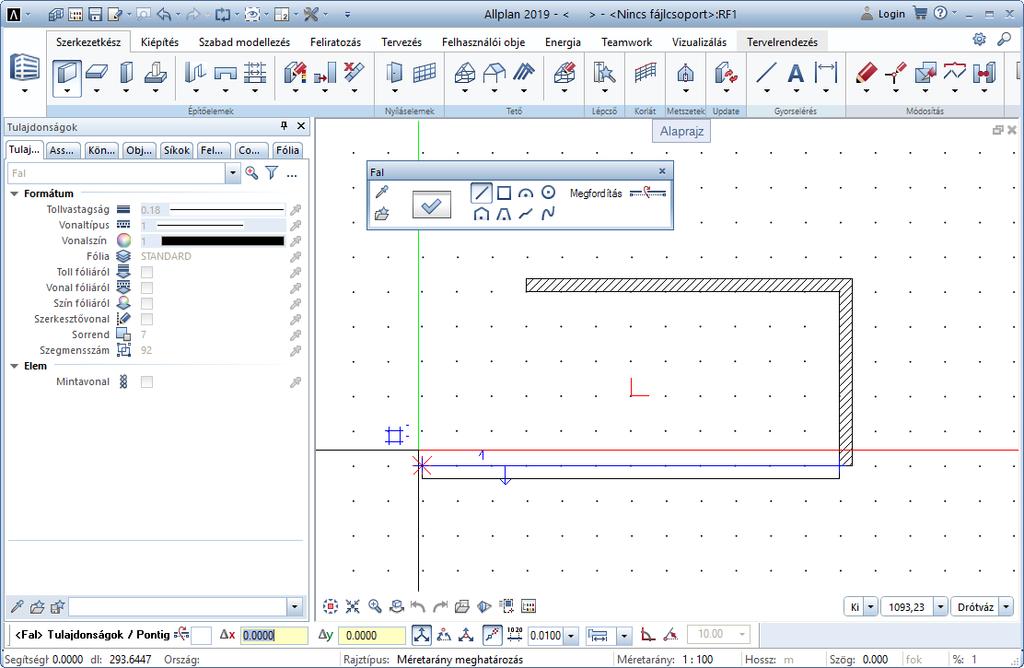The image size is (1024, 668).
Task: Toggle the Vonal fóliáról checkbox
Action: (x=147, y=288)
